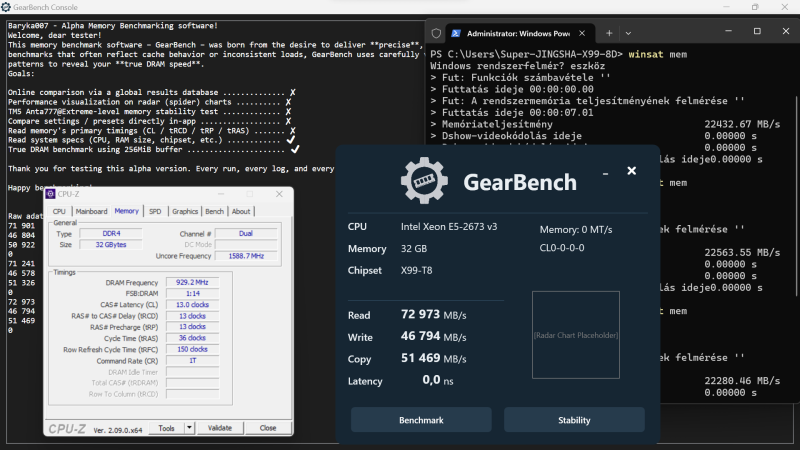Run the GearBench Stability test
The height and width of the screenshot is (450, 800).
click(x=574, y=420)
